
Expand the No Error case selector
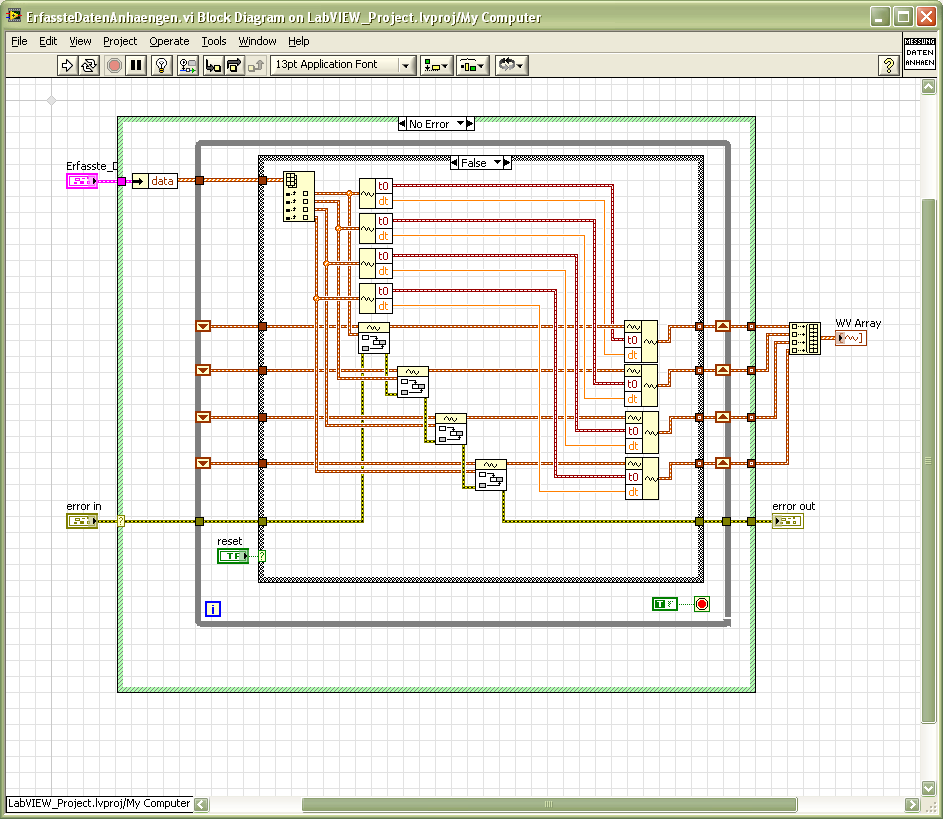pos(461,124)
